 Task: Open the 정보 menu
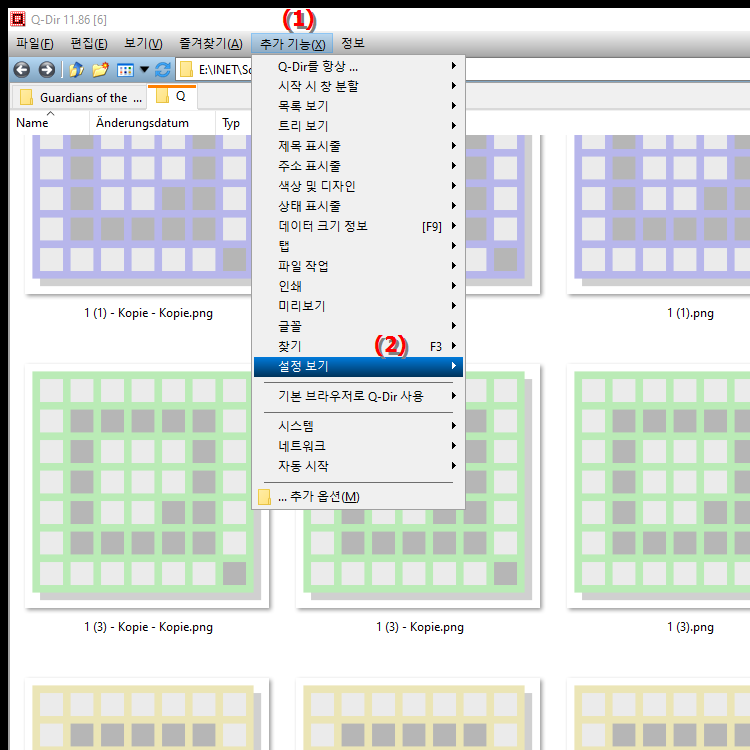point(353,44)
